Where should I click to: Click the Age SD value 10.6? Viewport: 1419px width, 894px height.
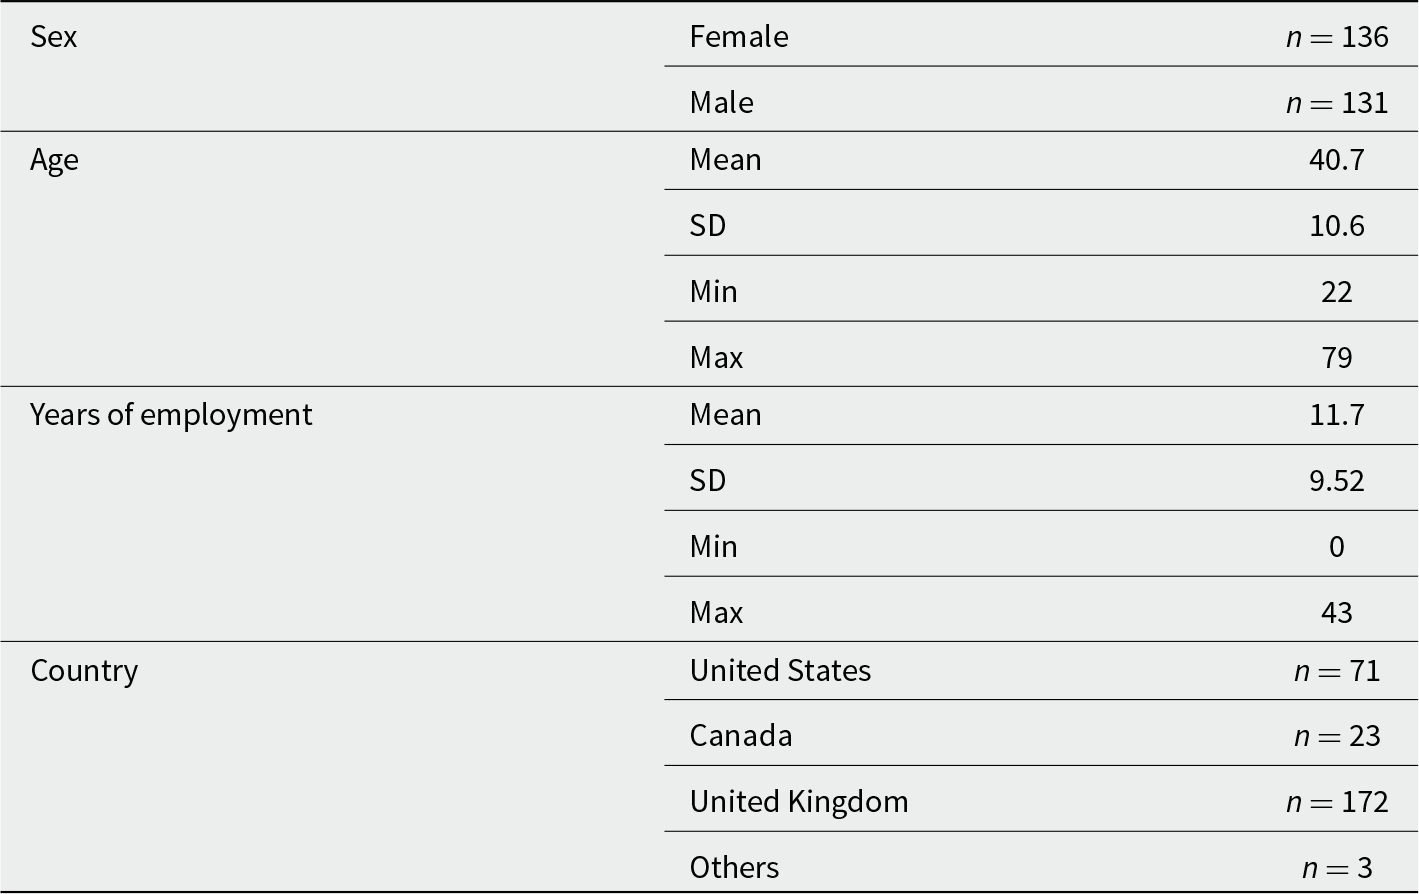click(1337, 226)
